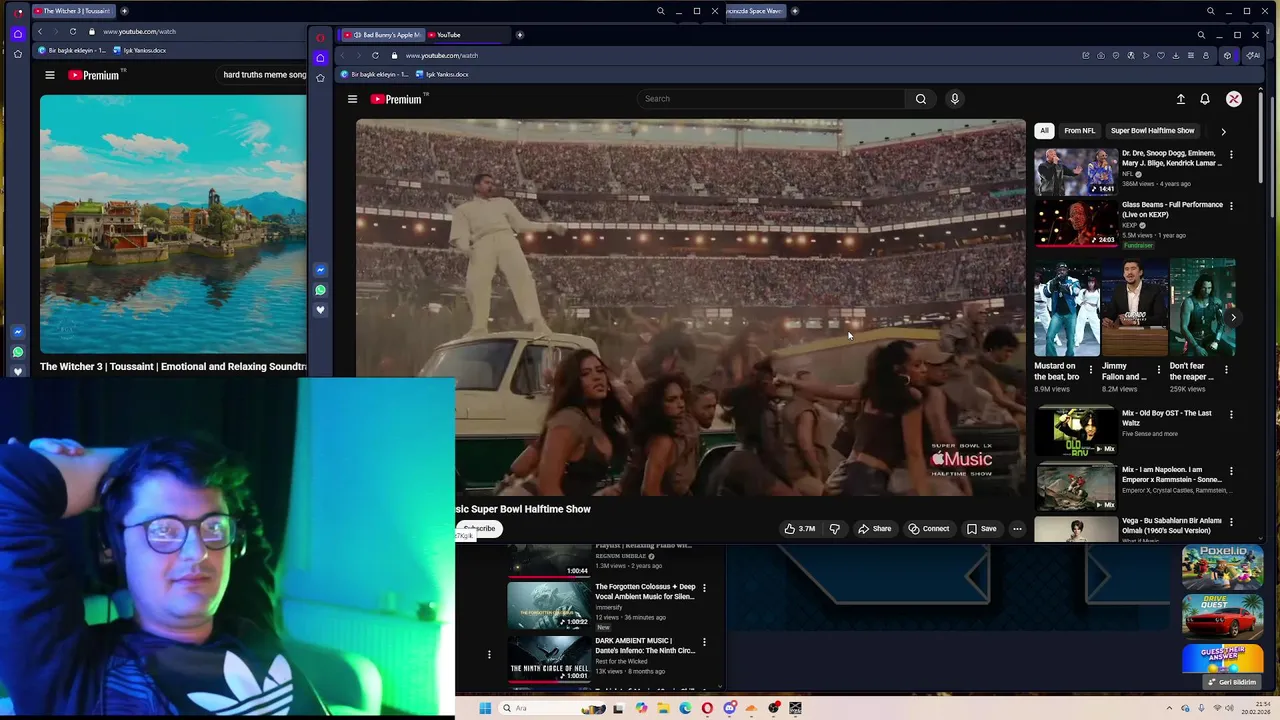Open Mustard on the beat short
1280x720 pixels.
click(1066, 308)
